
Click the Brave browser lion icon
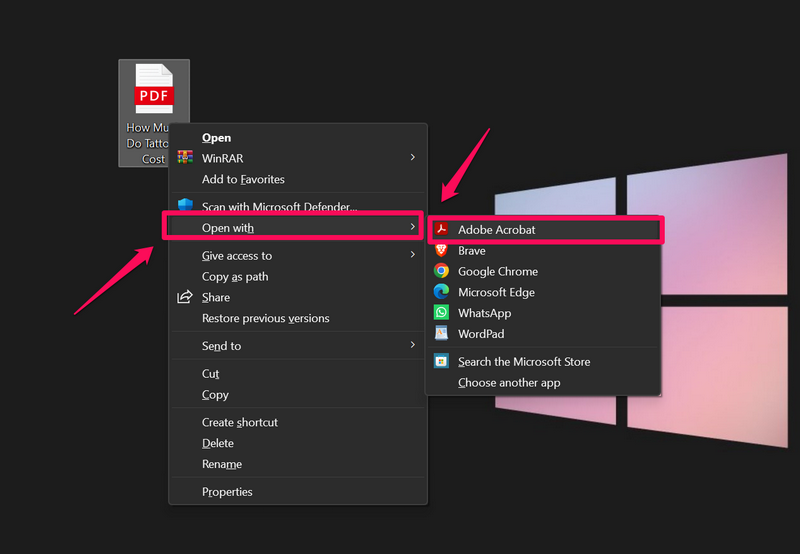pos(441,251)
